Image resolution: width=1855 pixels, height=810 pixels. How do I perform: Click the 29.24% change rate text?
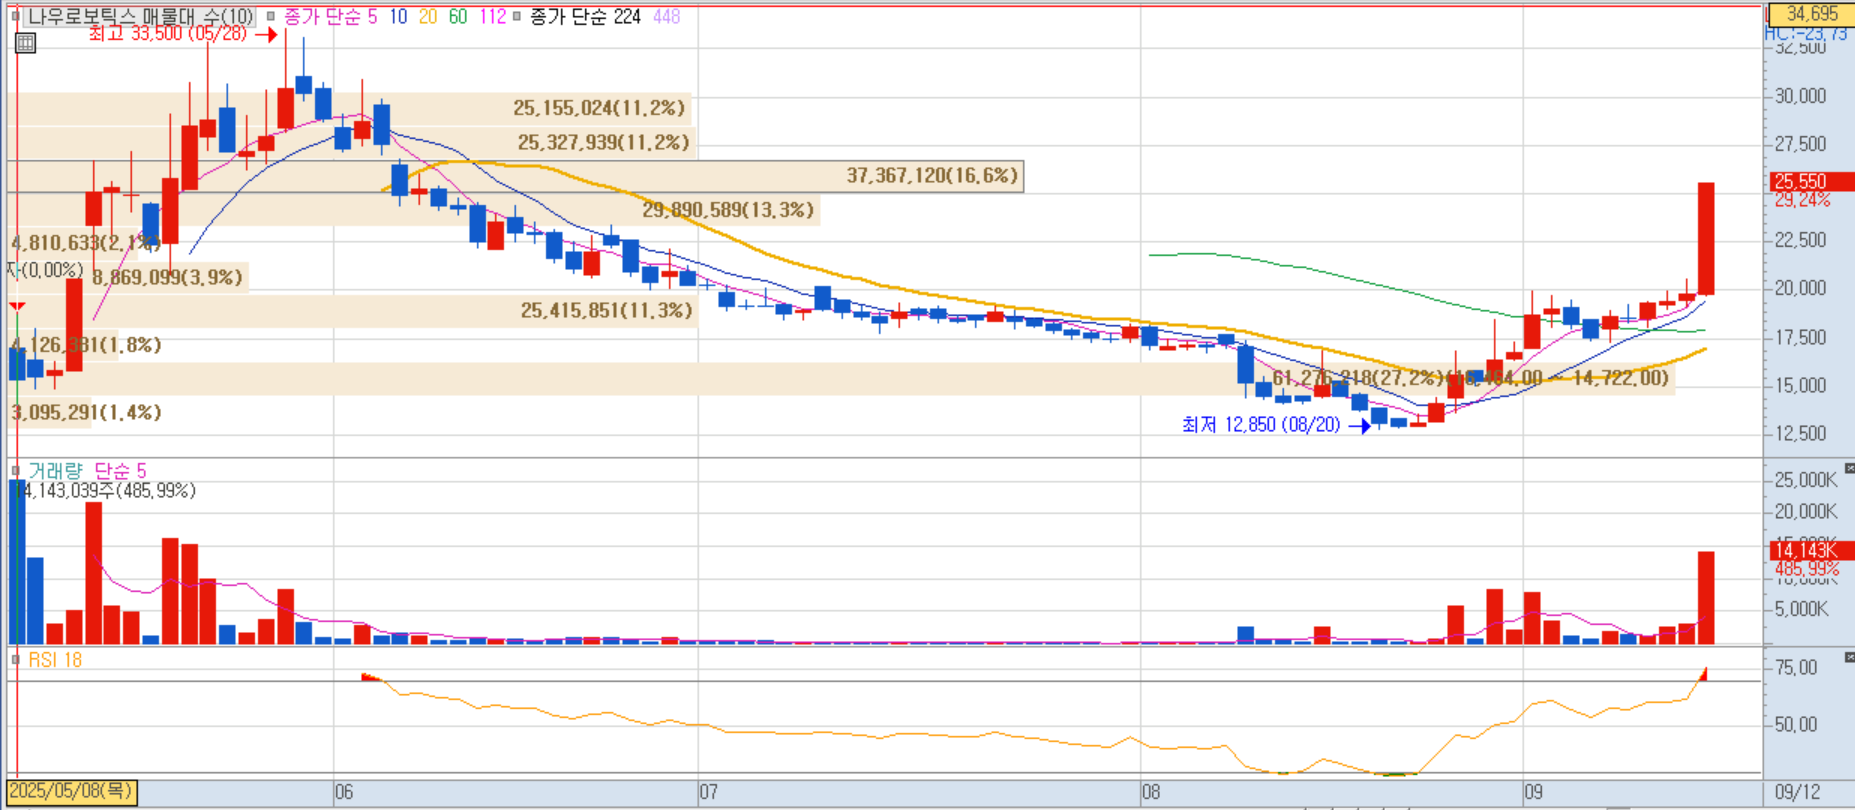coord(1802,200)
